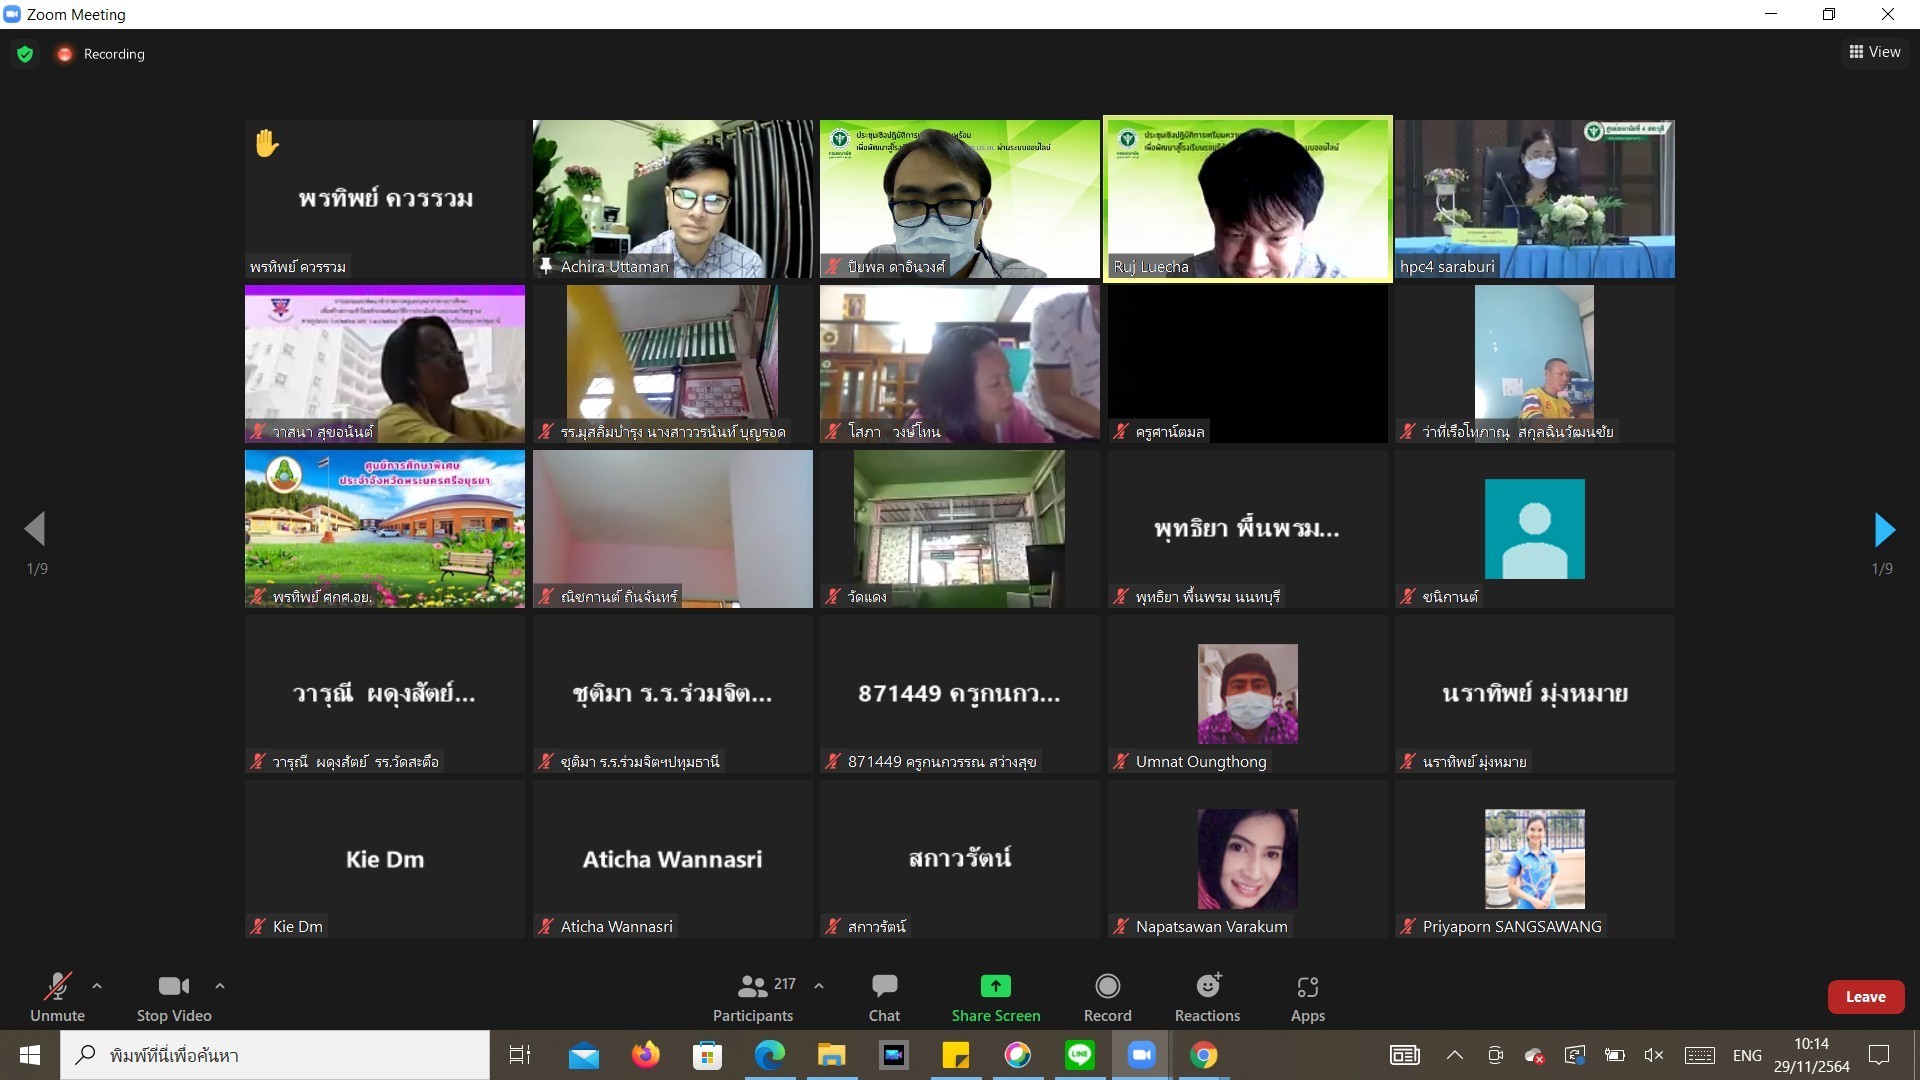The width and height of the screenshot is (1920, 1080).
Task: Select Achira Uttaman video tile
Action: pos(673,199)
